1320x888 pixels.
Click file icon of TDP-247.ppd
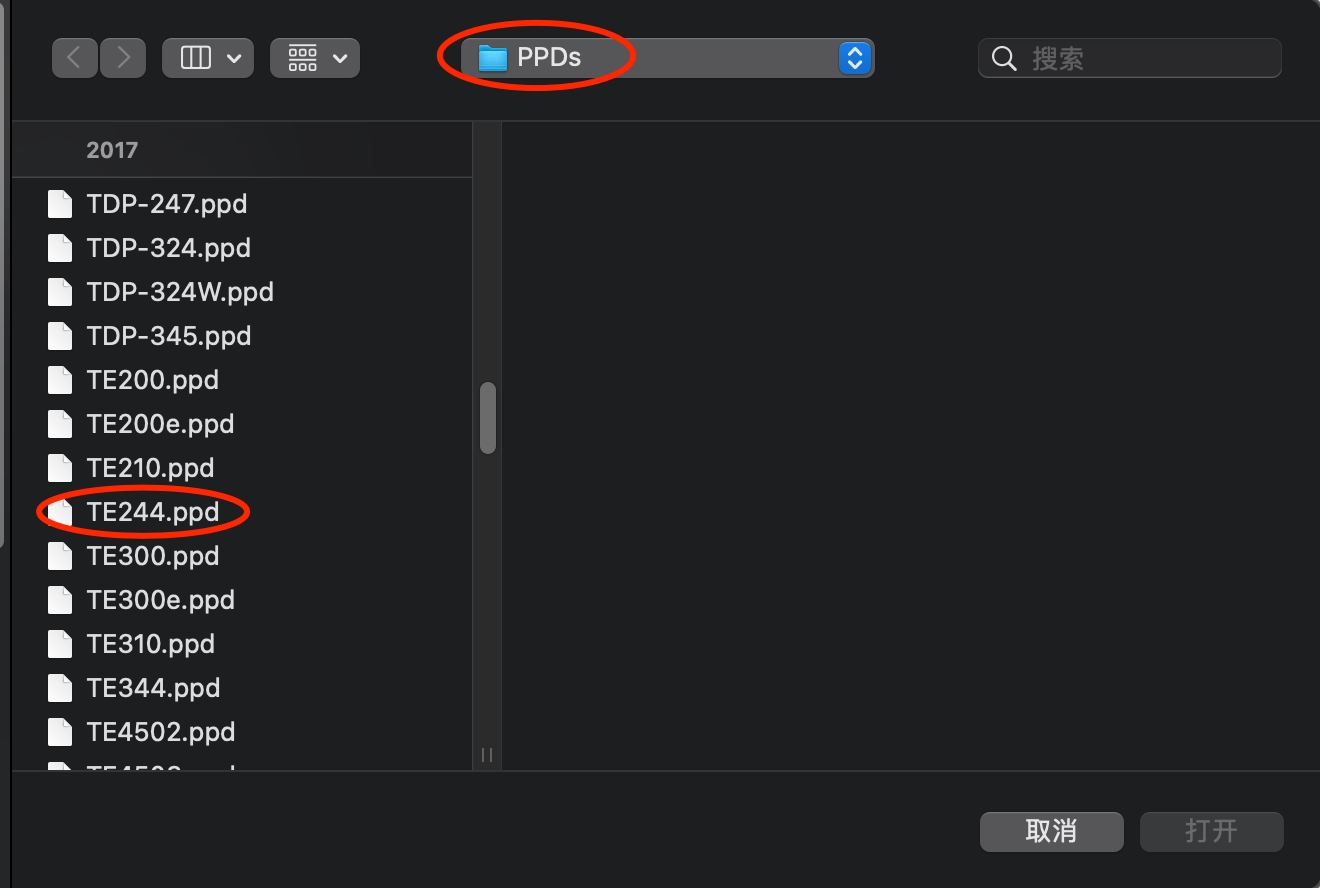(x=61, y=204)
